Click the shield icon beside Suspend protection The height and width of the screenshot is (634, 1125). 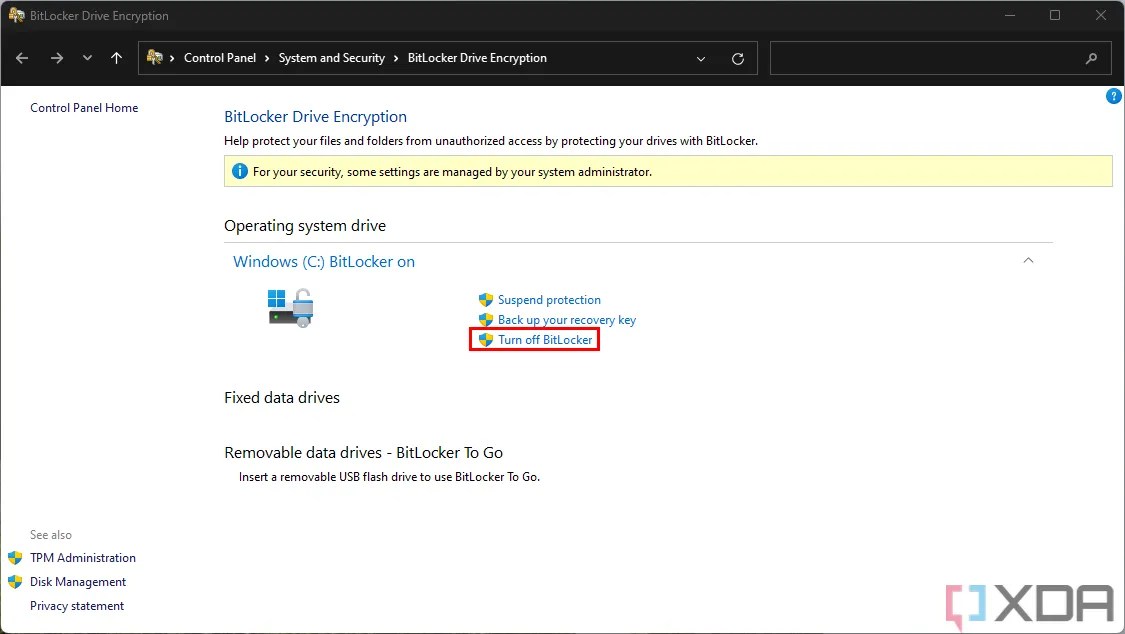coord(485,299)
